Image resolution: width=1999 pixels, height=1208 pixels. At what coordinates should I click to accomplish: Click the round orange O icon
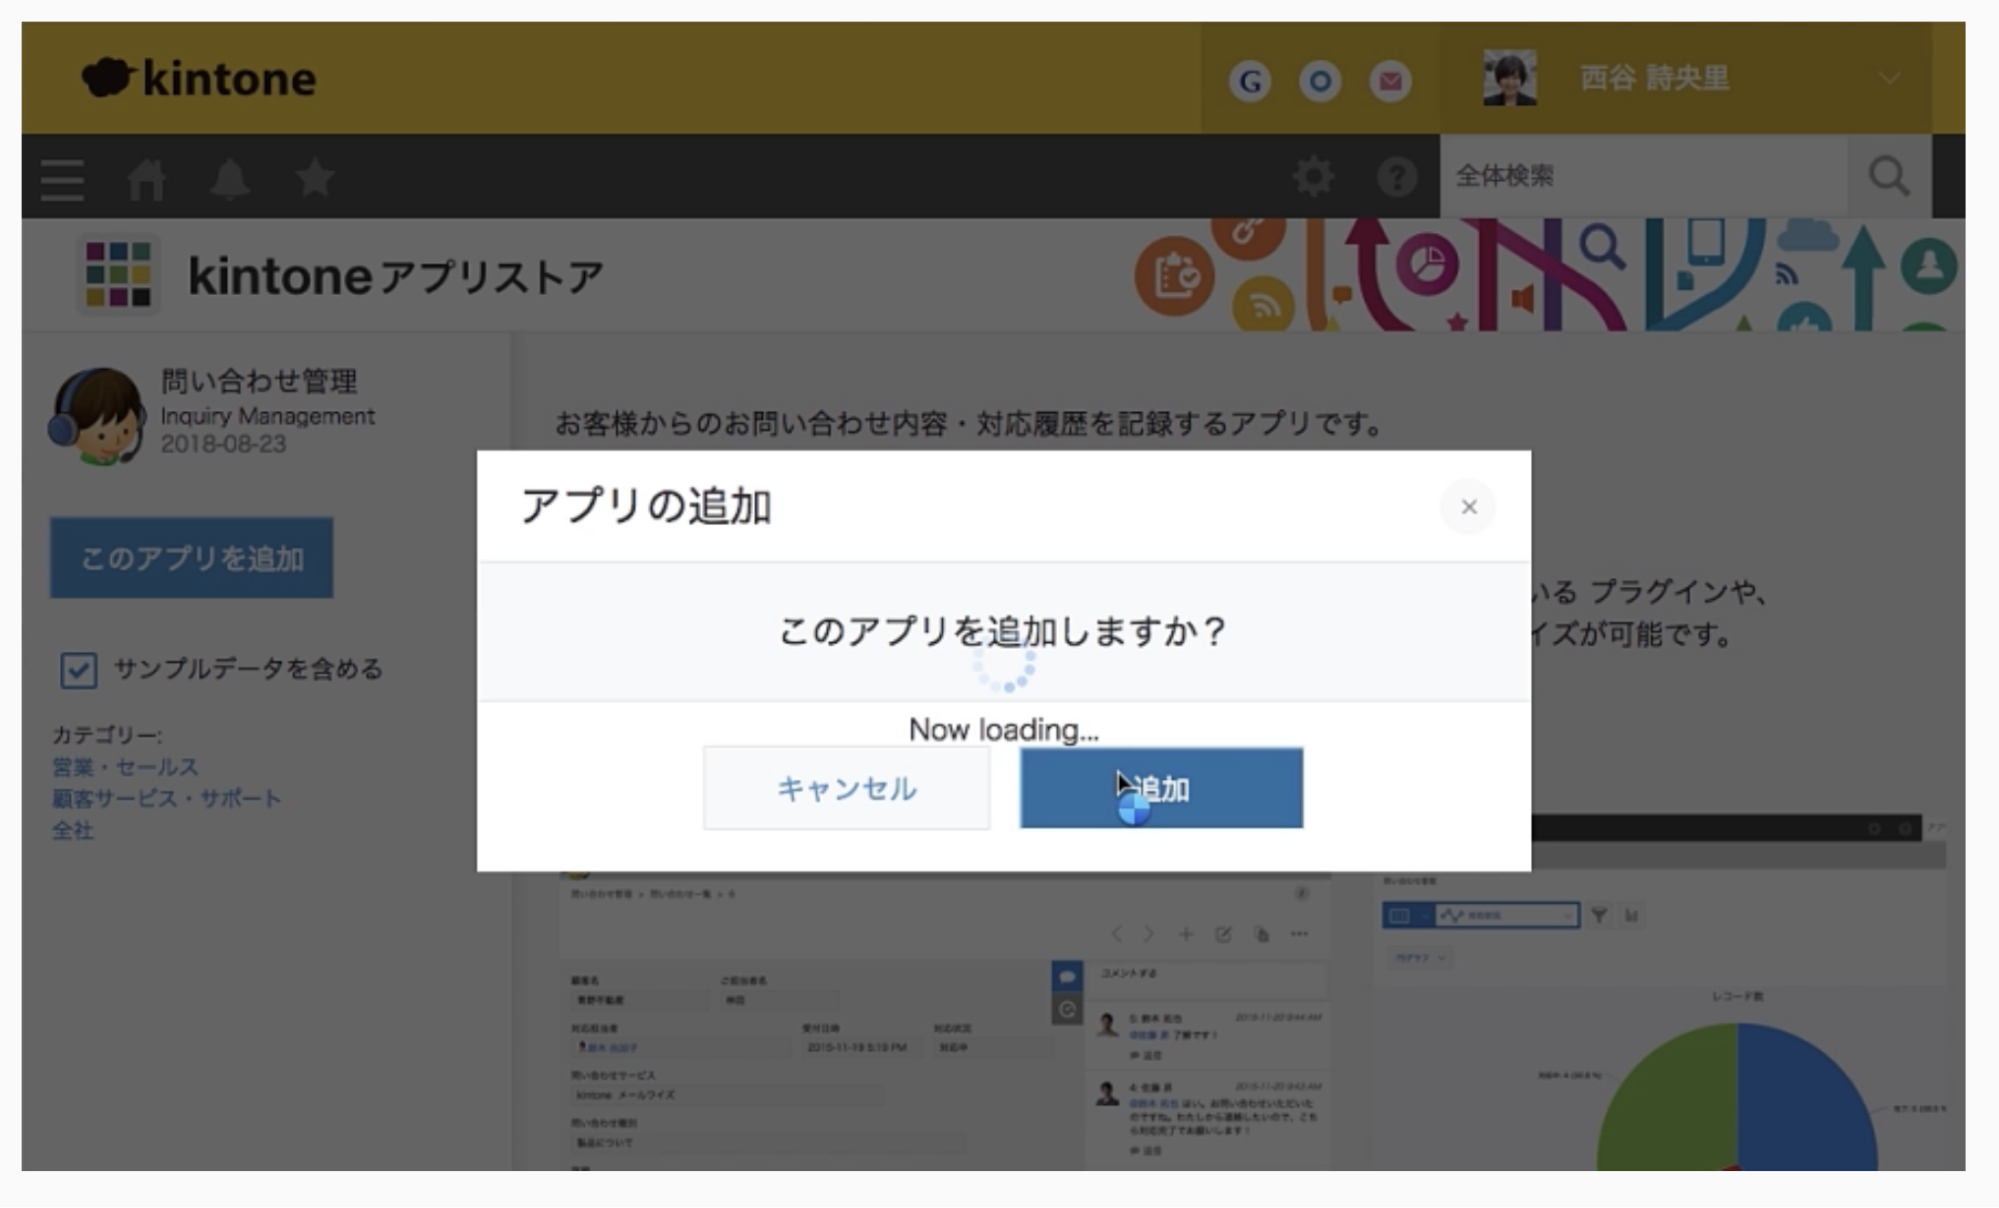[x=1318, y=80]
